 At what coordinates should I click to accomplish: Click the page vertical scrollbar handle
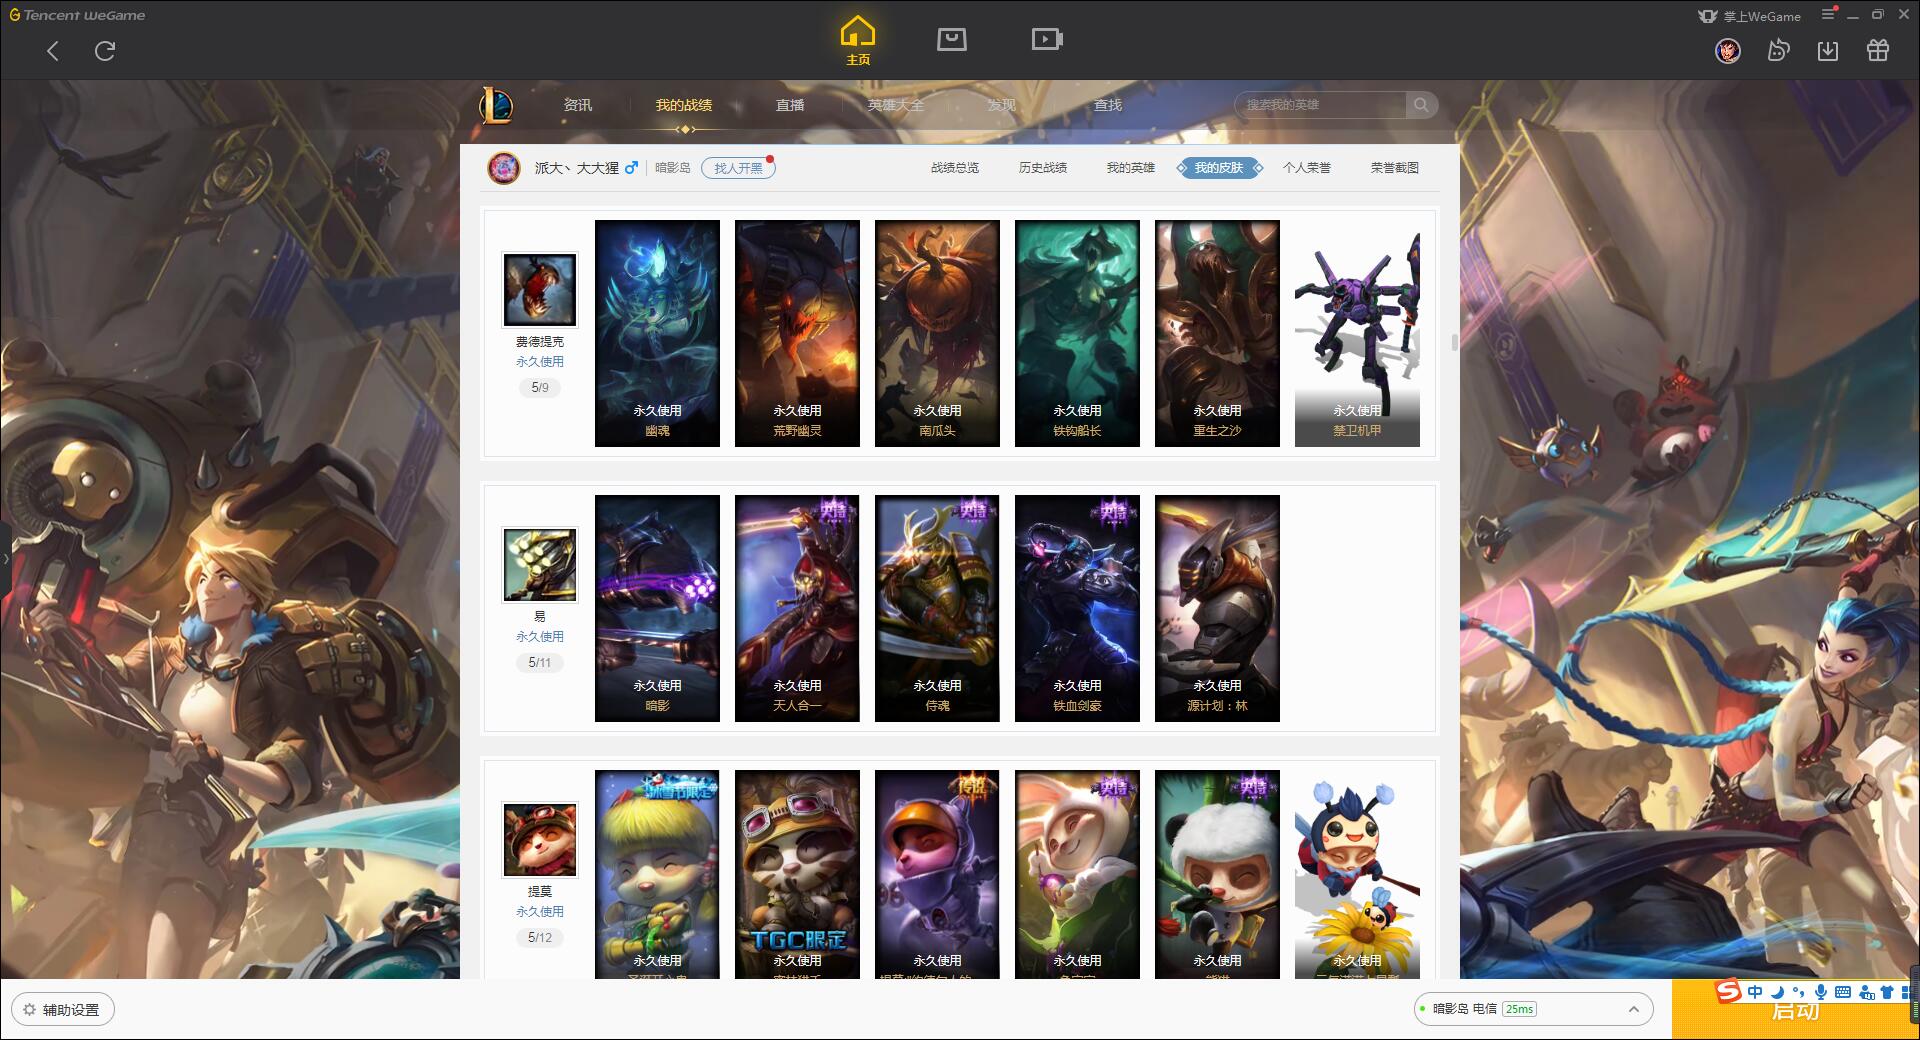1454,342
